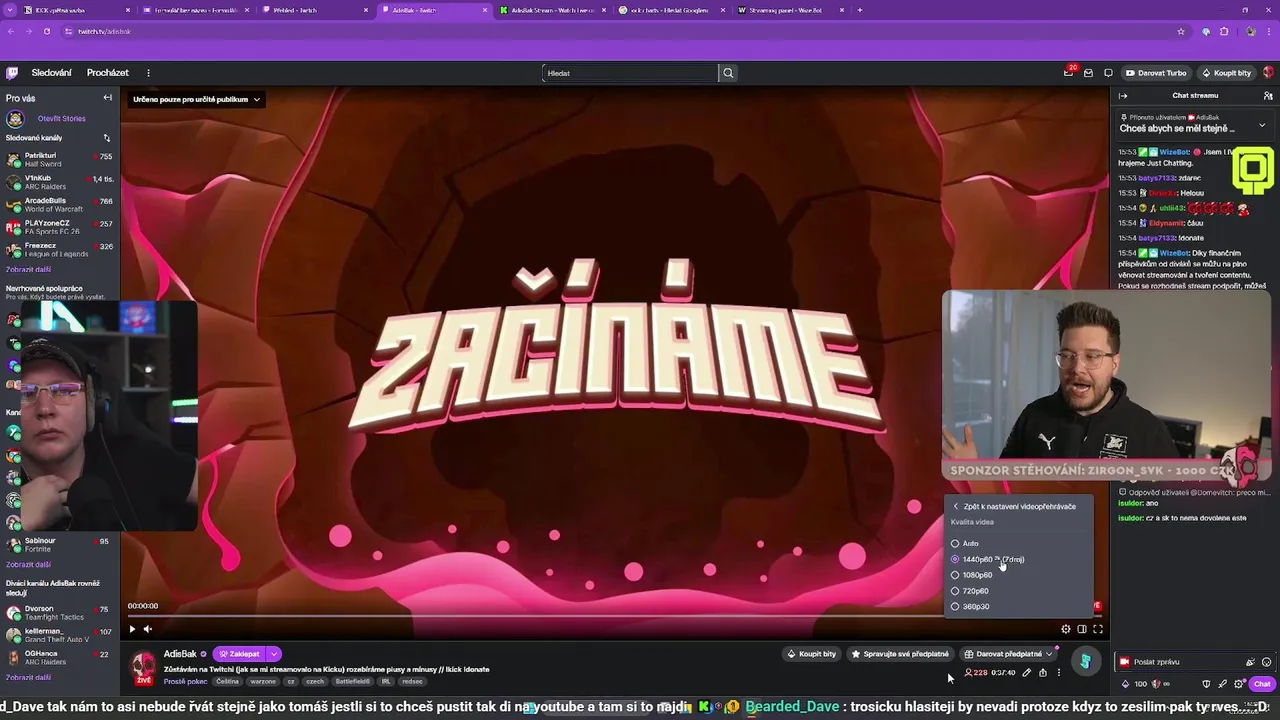Go back to video player settings
The width and height of the screenshot is (1280, 720).
click(1014, 506)
